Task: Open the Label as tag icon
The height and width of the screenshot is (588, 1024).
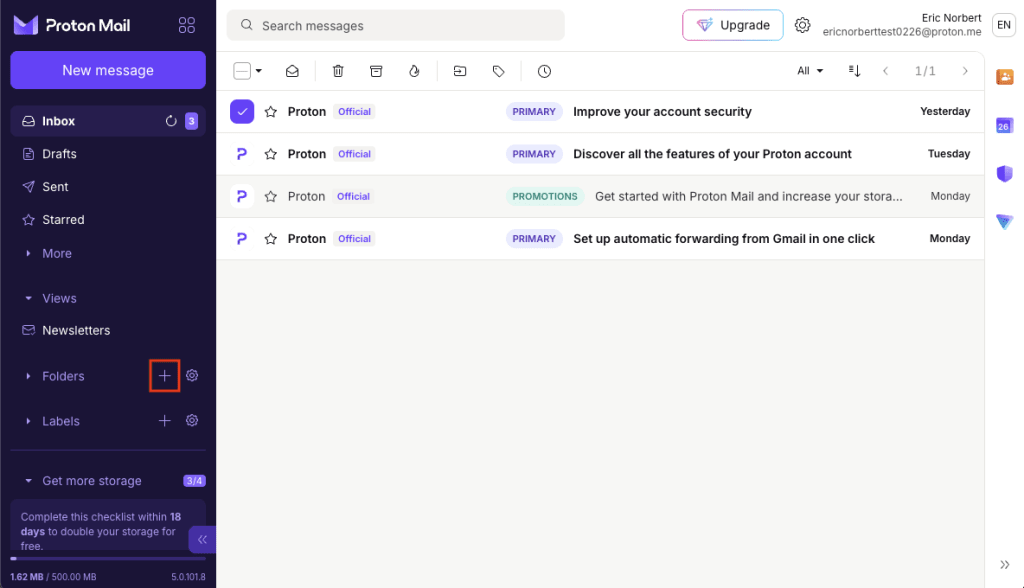Action: tap(498, 71)
